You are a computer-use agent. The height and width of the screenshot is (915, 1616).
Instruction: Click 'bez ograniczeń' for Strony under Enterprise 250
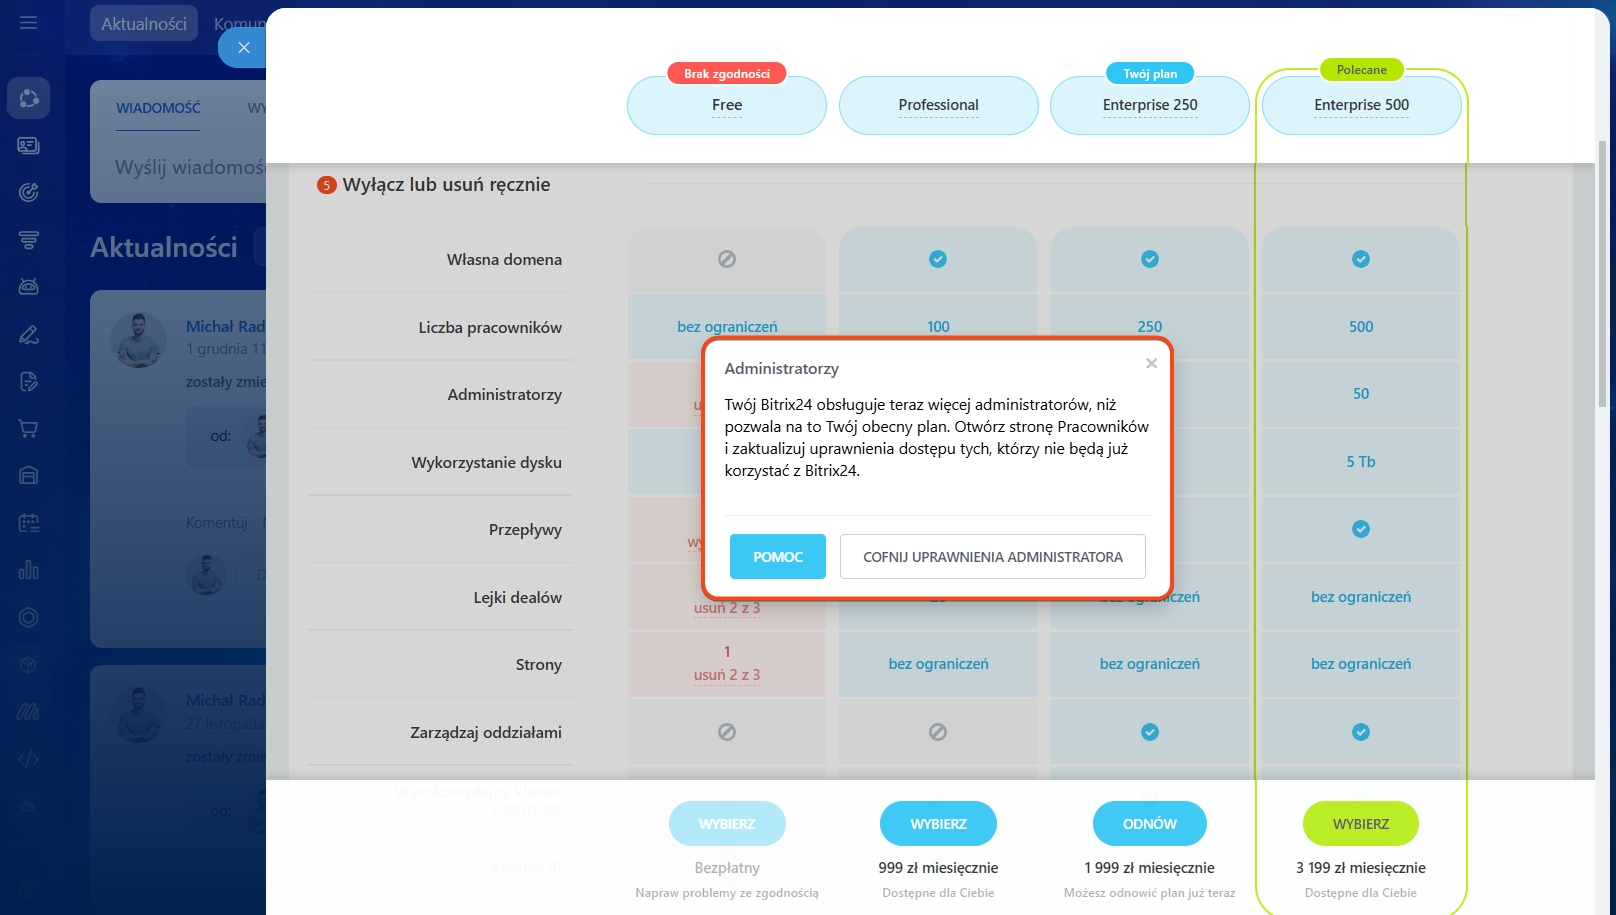point(1150,664)
